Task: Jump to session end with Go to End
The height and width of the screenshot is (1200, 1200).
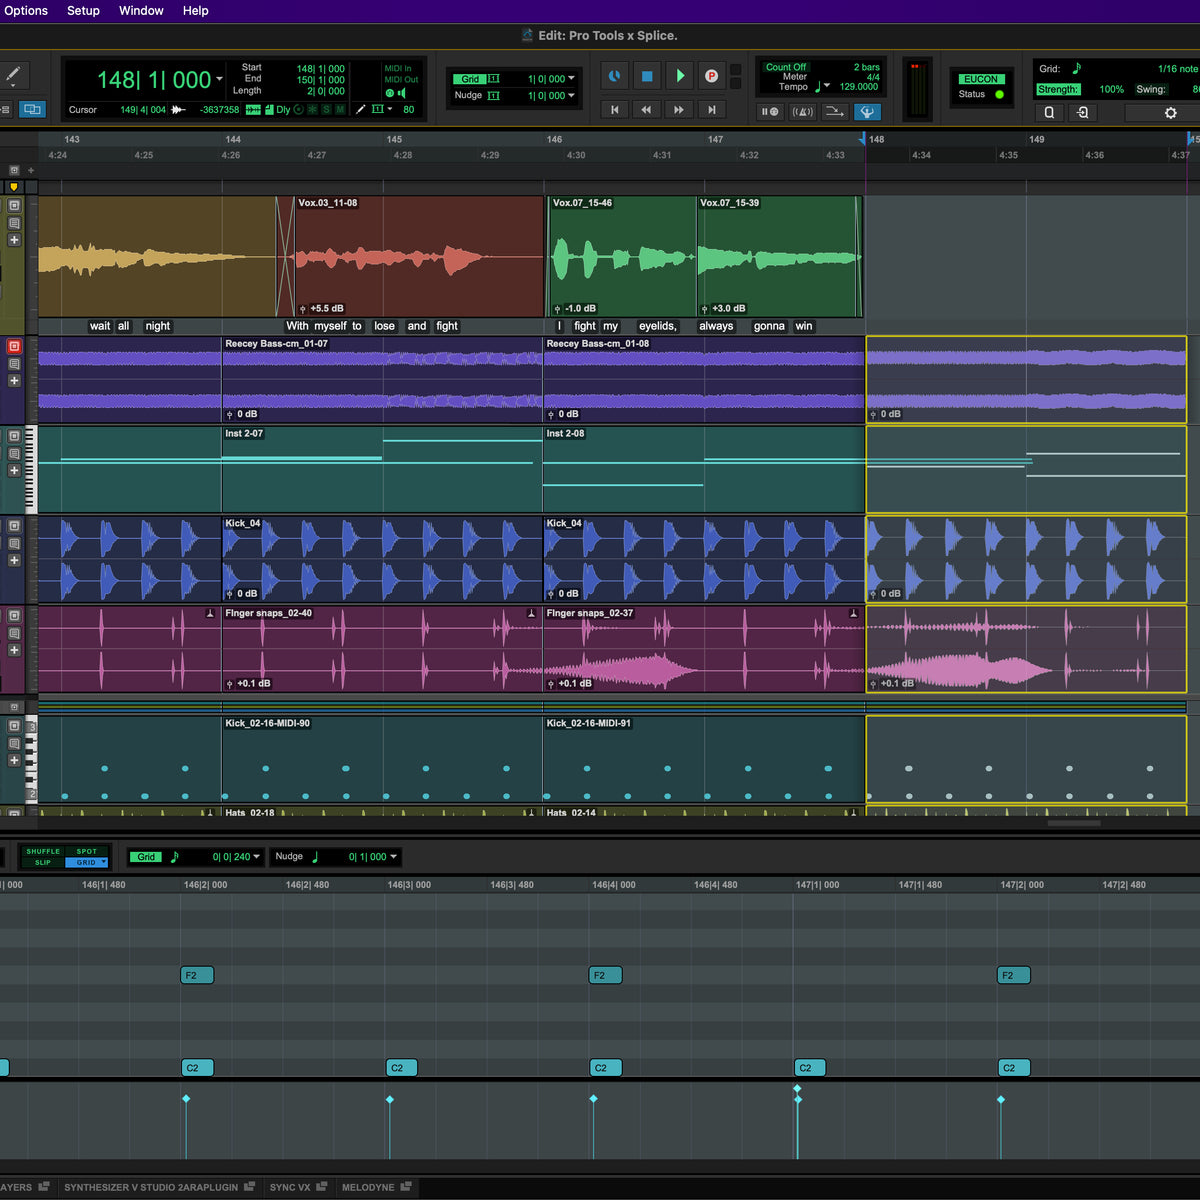Action: (x=711, y=110)
